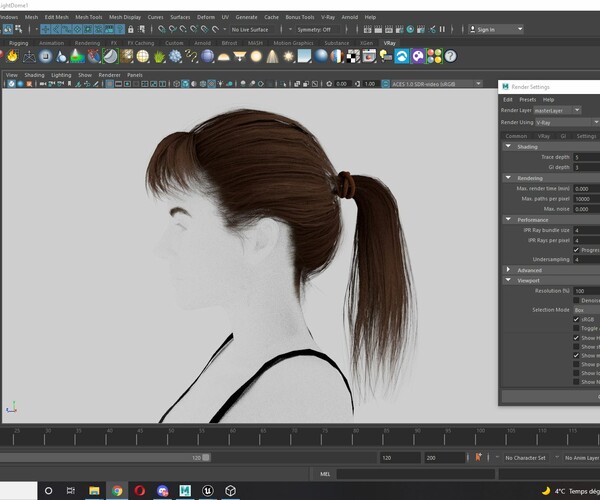The width and height of the screenshot is (600, 500).
Task: Open the viewport Lighting menu
Action: [61, 75]
